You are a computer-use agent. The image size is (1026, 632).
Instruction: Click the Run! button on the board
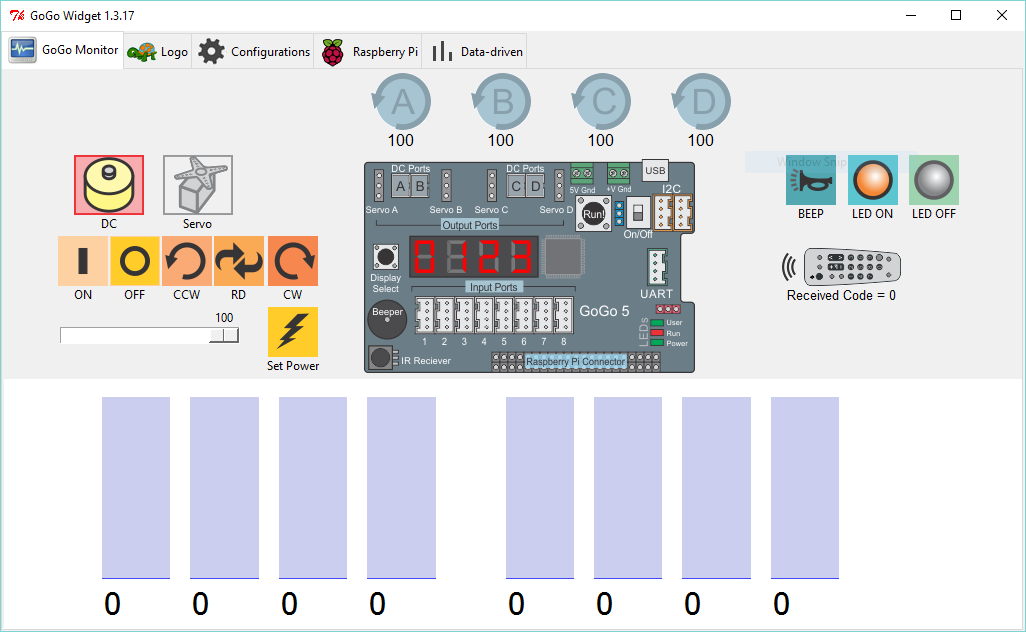click(x=593, y=213)
